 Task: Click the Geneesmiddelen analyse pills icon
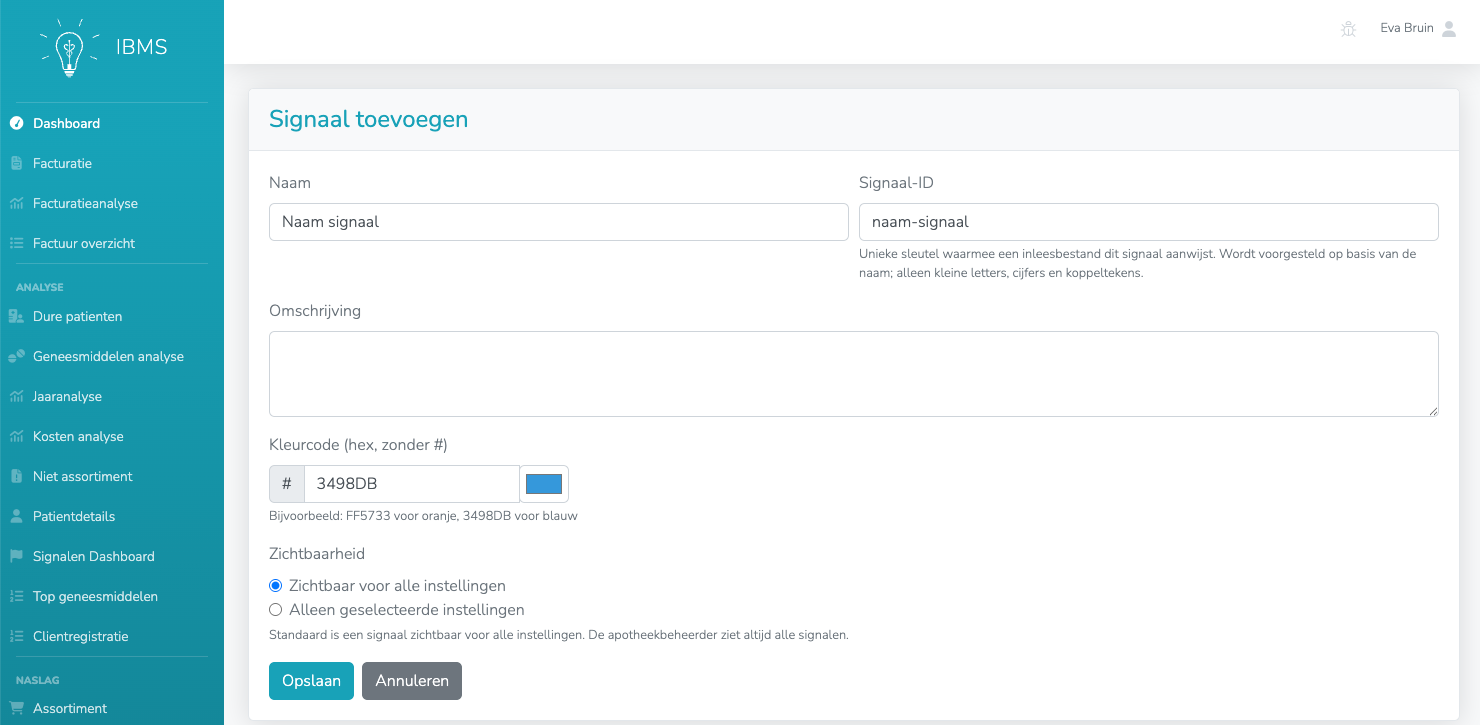(16, 357)
